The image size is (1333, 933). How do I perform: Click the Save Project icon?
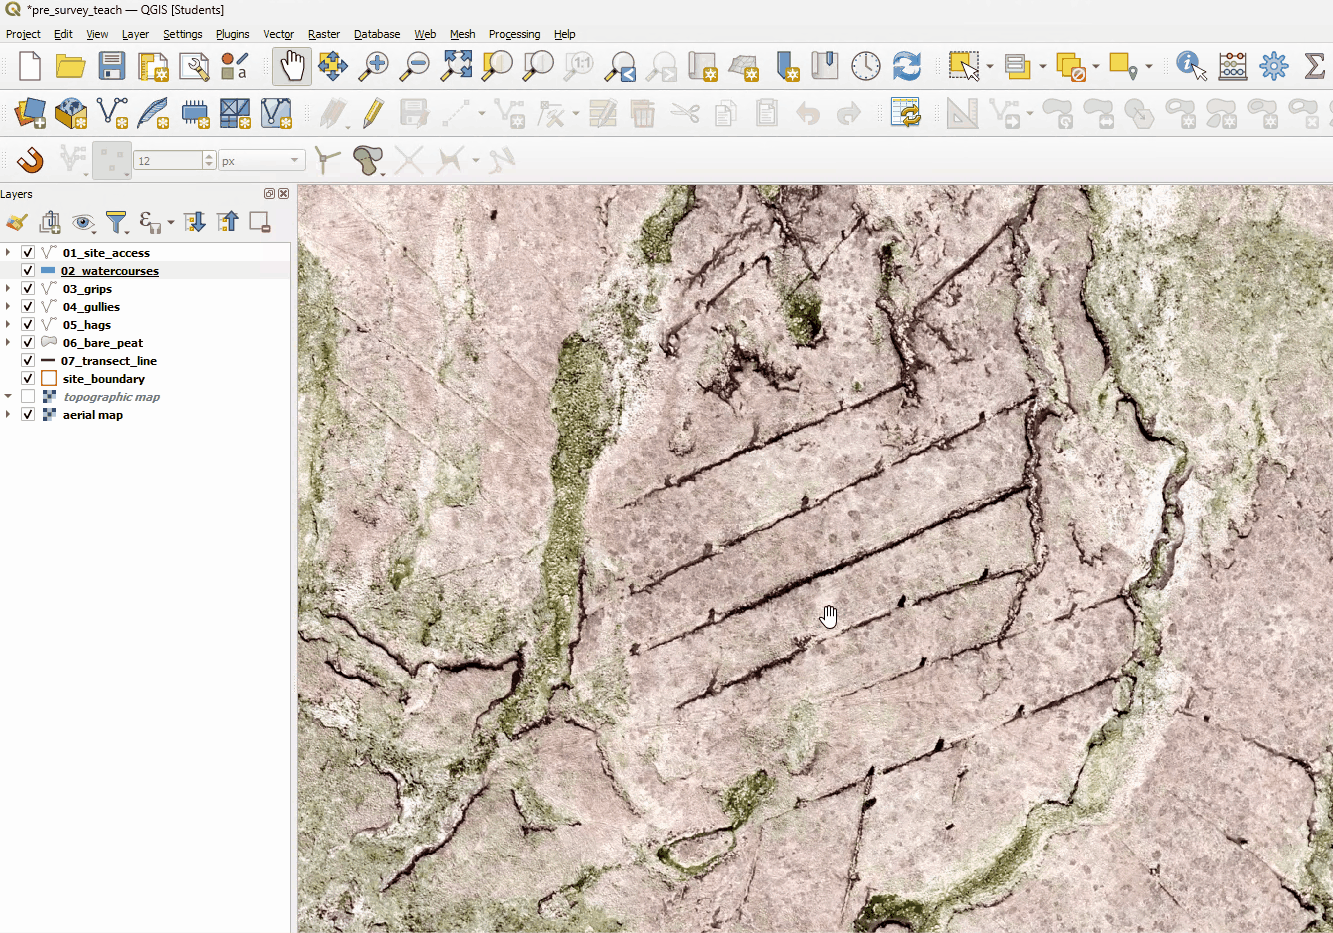click(111, 67)
